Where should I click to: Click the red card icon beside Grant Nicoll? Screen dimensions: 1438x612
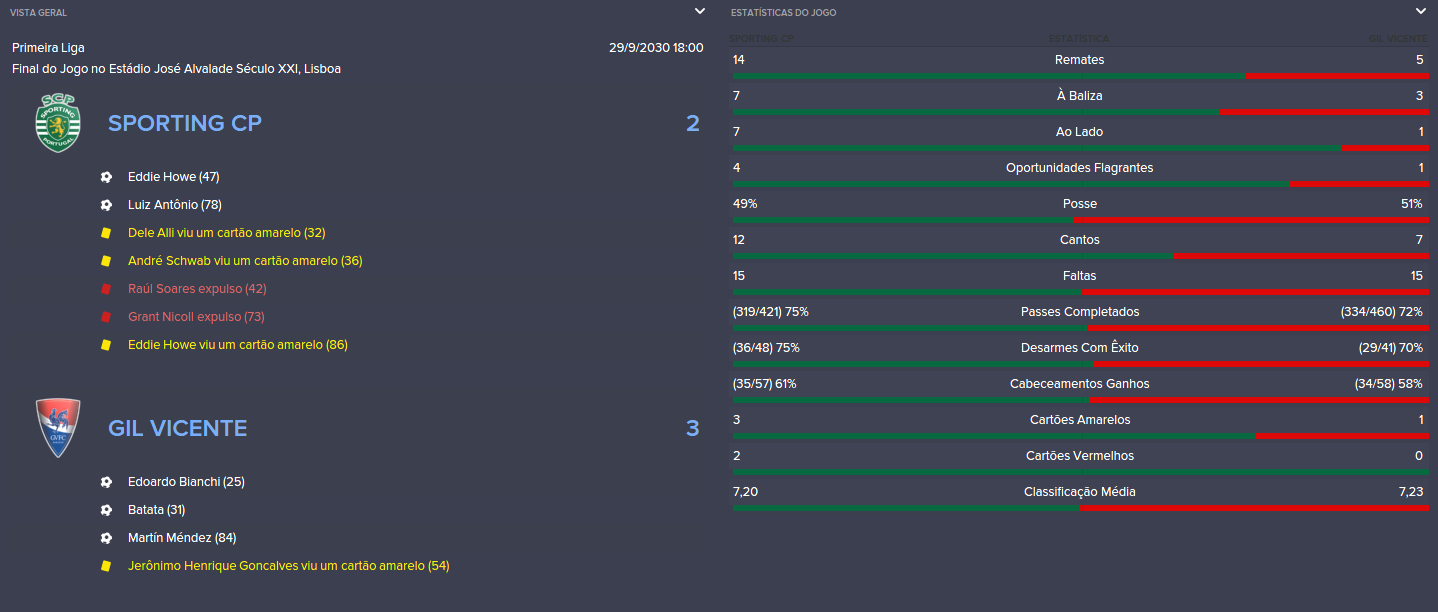coord(106,317)
